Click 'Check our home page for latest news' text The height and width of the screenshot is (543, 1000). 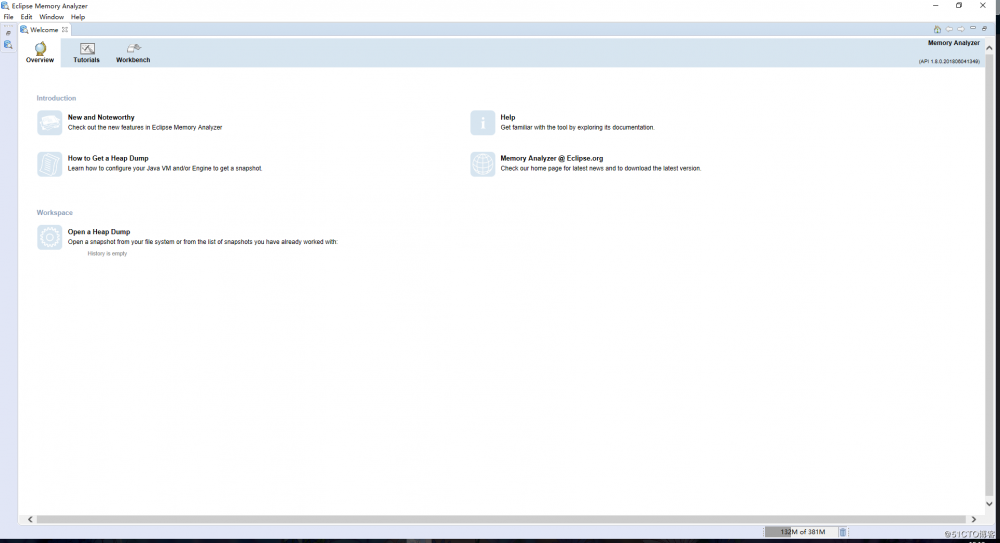(601, 168)
